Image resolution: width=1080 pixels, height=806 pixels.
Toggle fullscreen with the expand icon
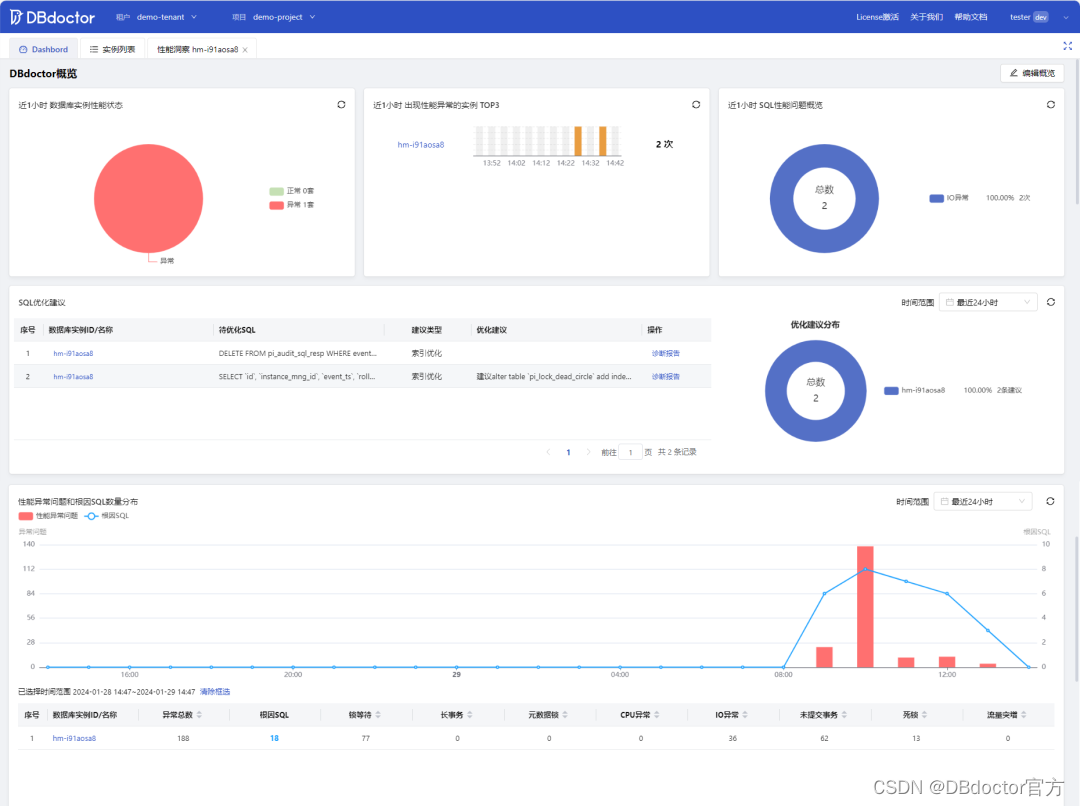[1067, 46]
